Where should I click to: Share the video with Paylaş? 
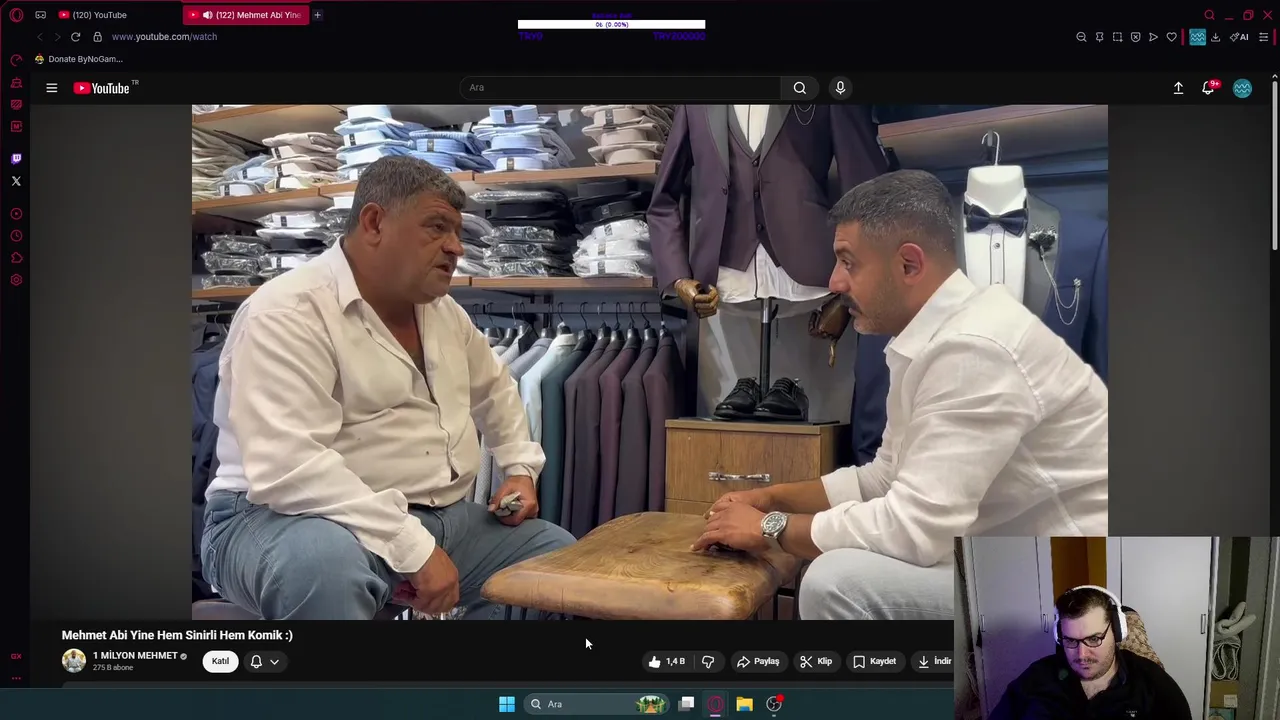(x=758, y=661)
